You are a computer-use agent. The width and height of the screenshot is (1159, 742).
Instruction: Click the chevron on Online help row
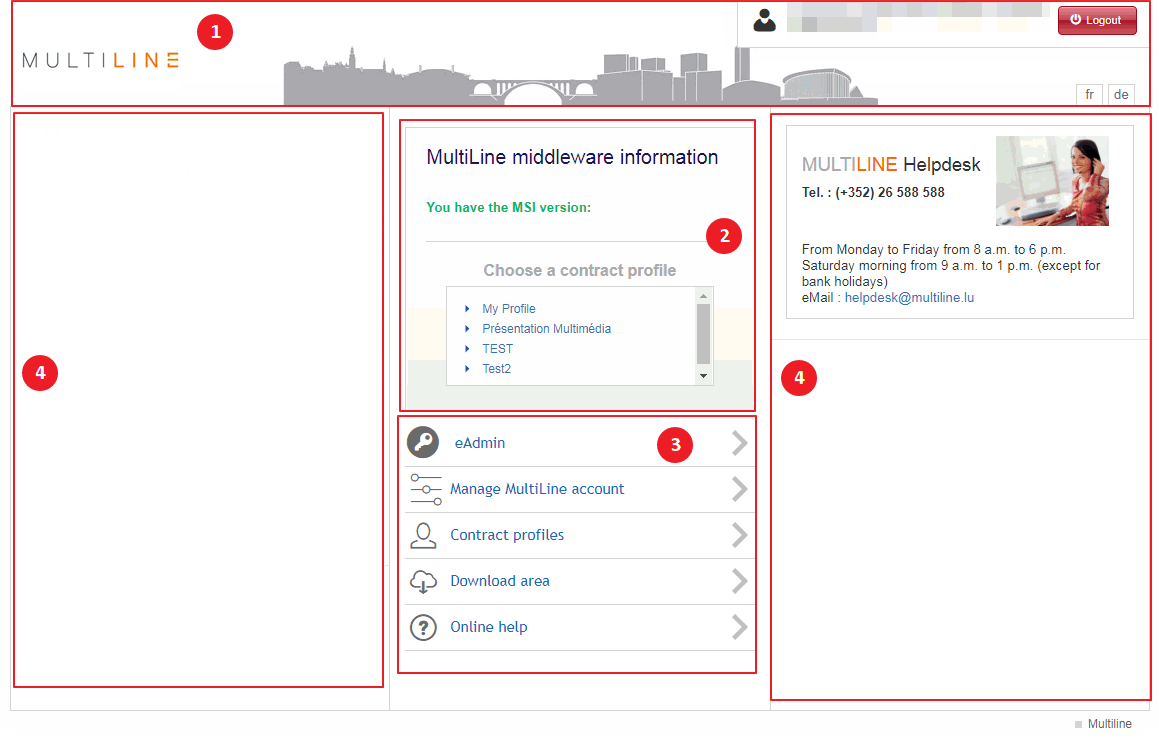tap(740, 627)
